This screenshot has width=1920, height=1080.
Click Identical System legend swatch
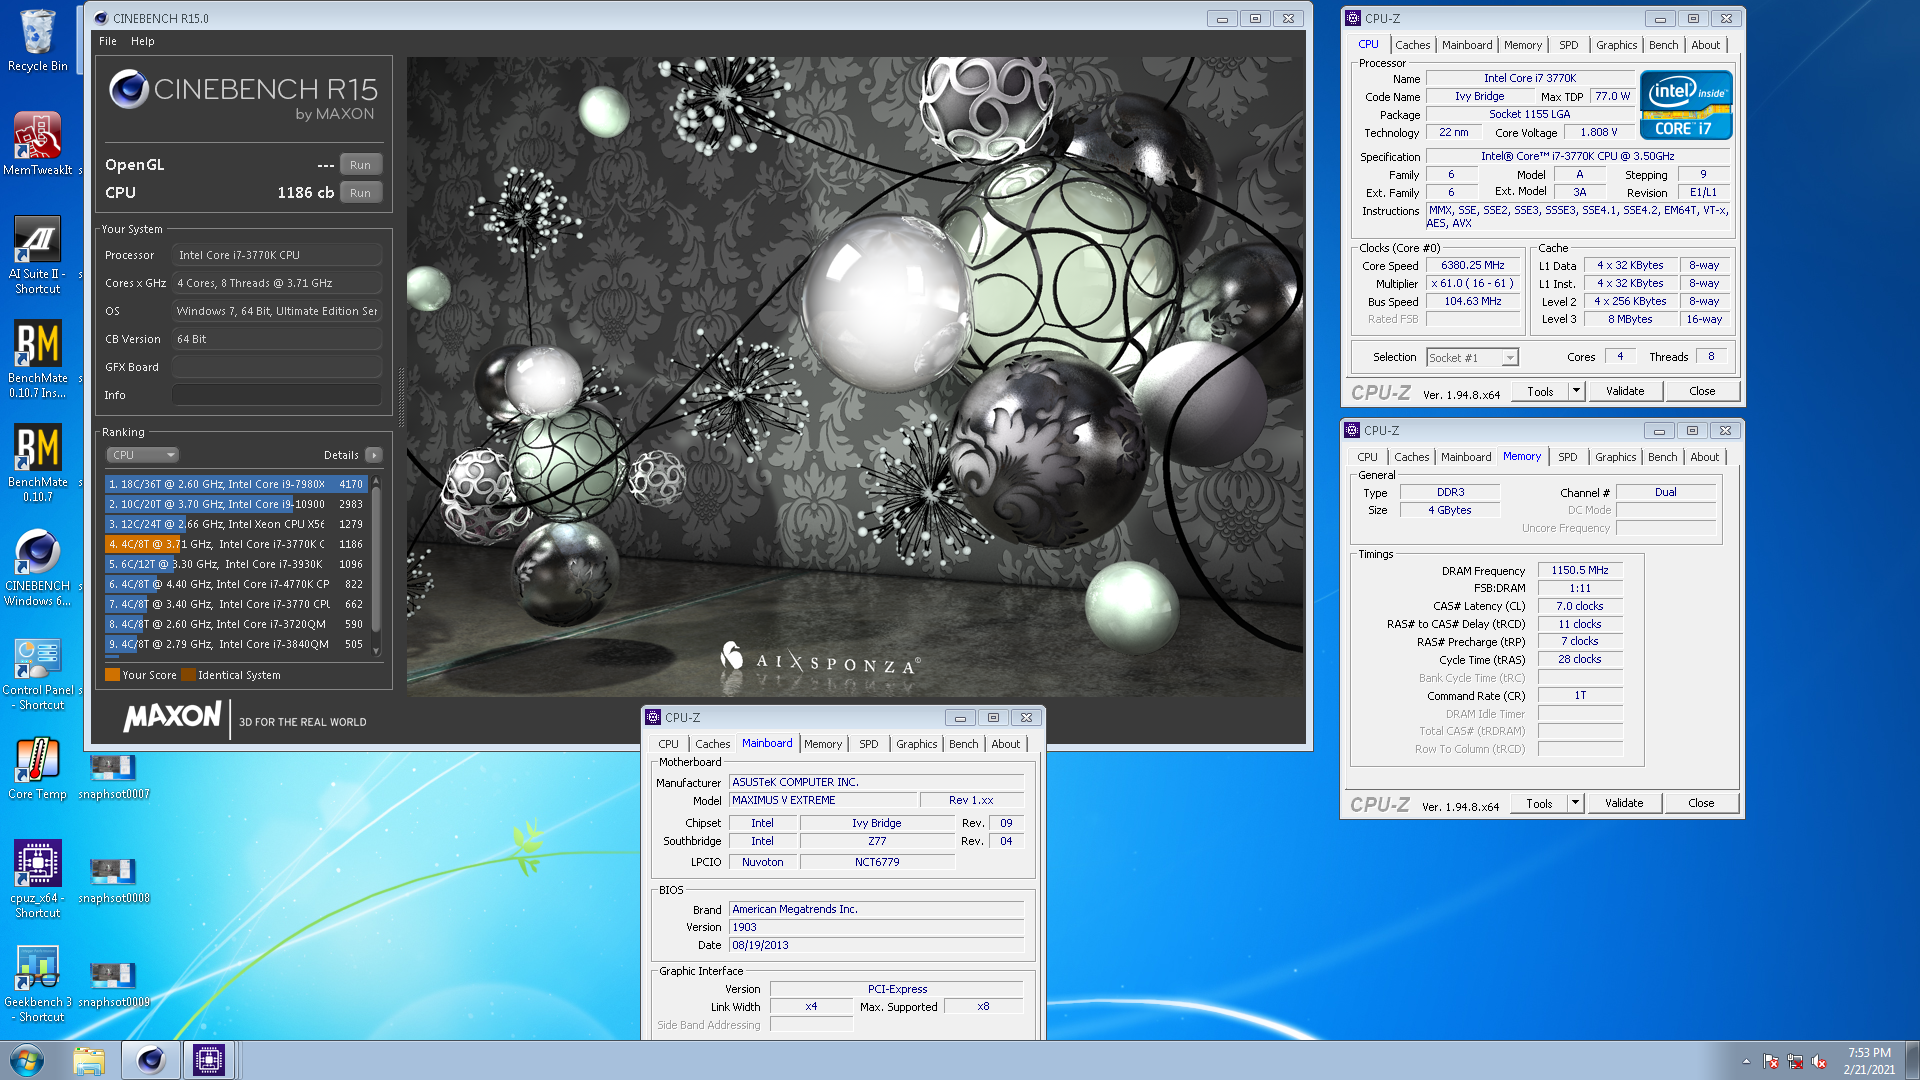click(188, 675)
